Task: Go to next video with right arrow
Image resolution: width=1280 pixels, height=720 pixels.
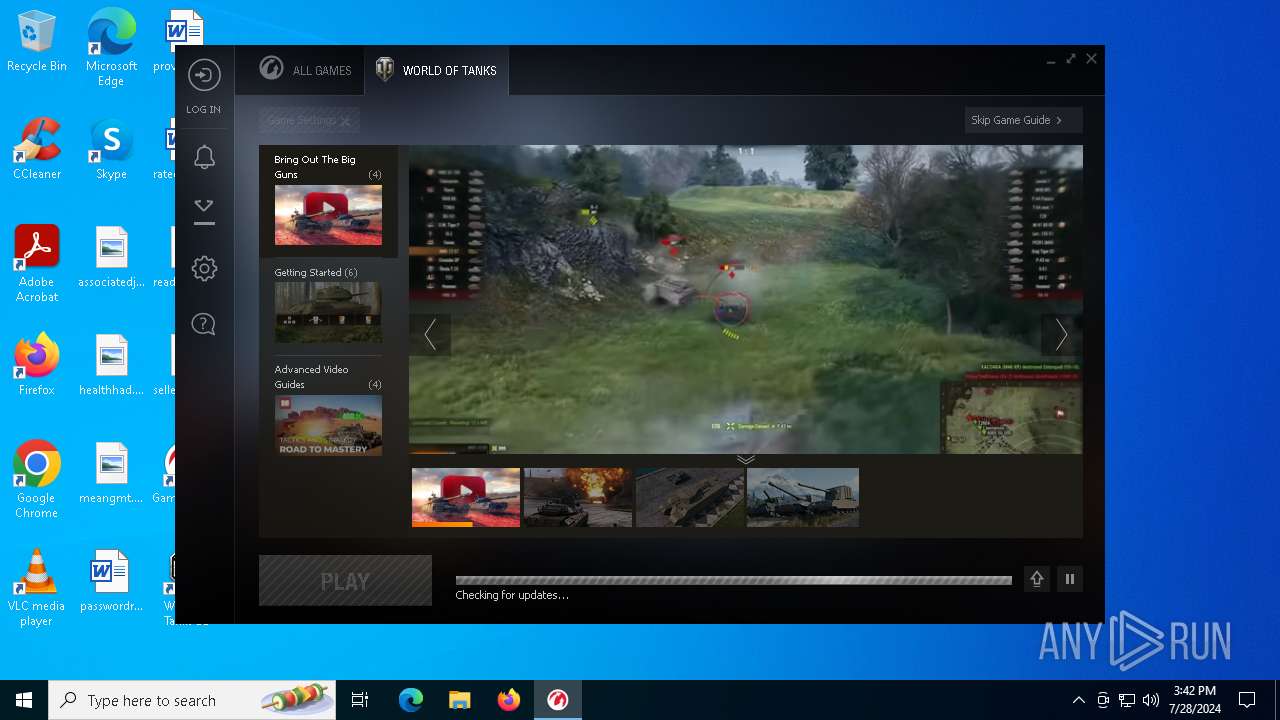Action: 1061,334
